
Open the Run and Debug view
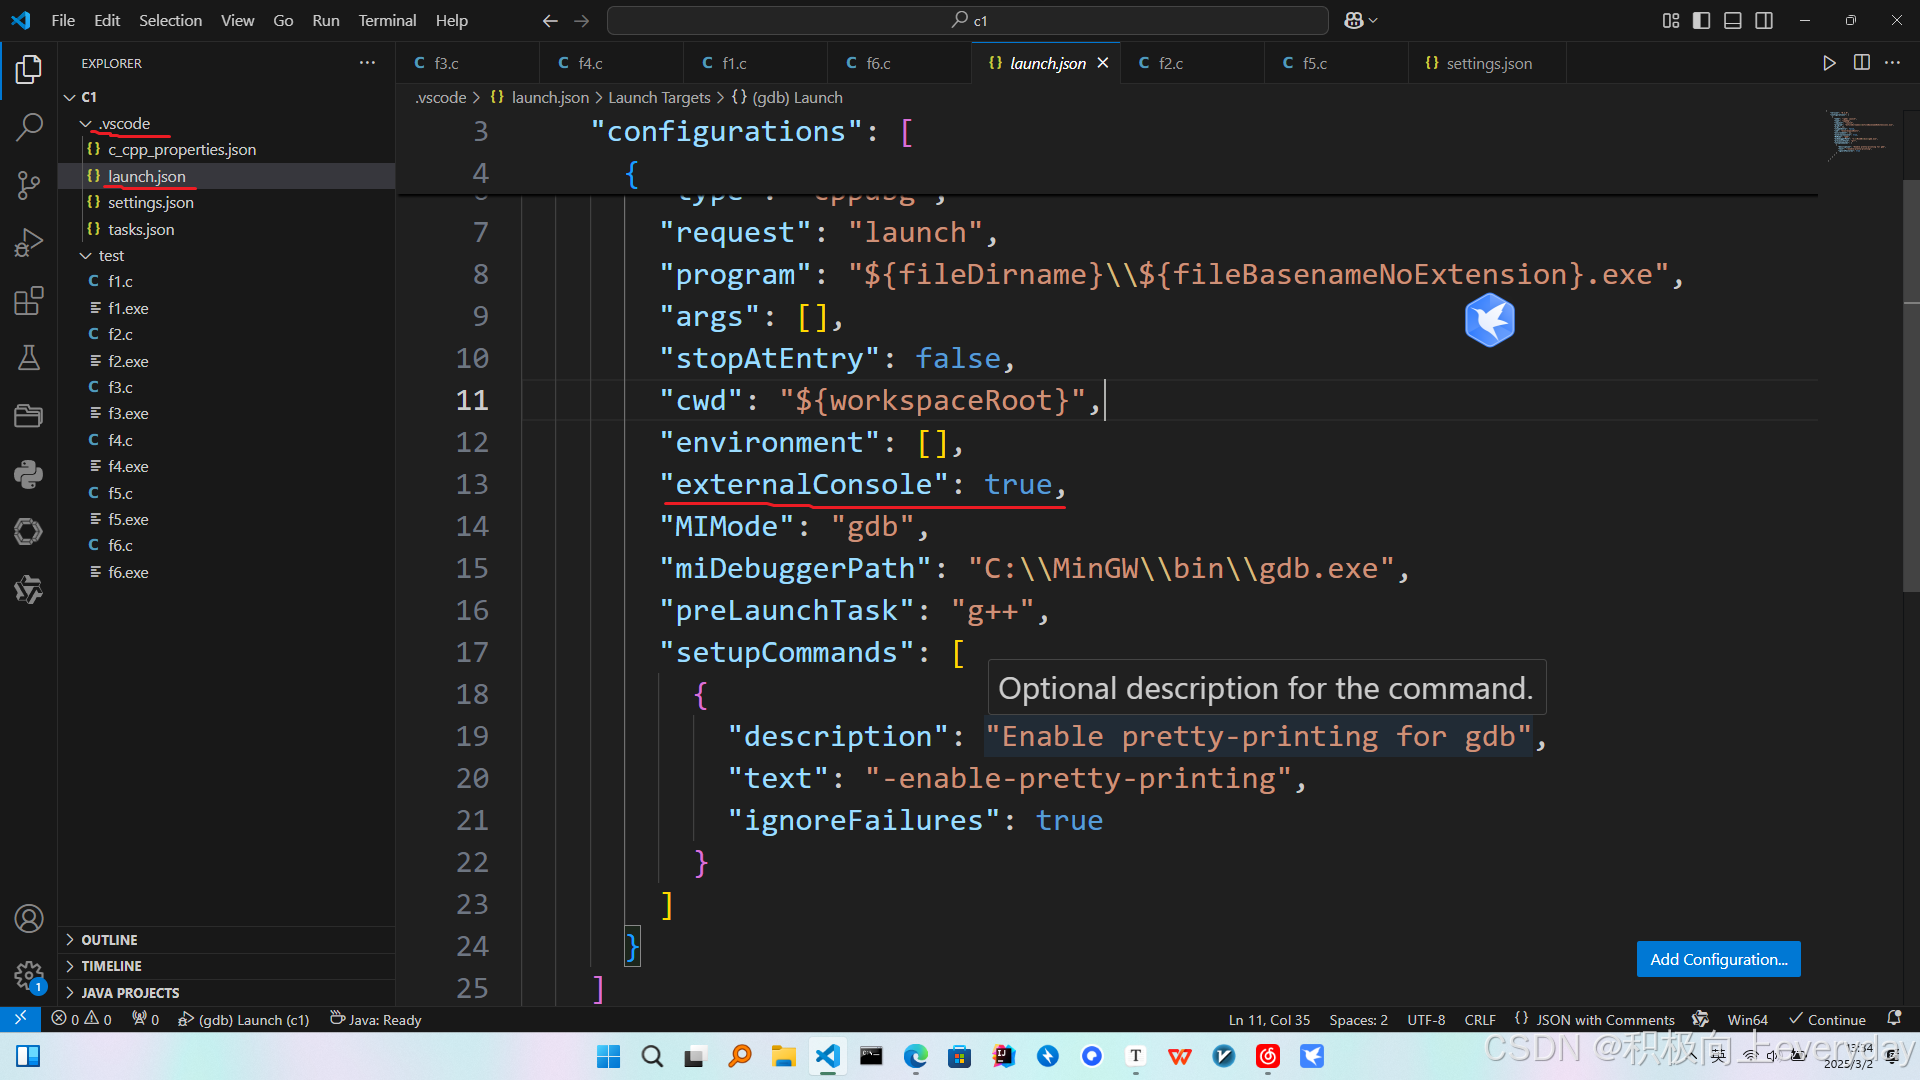click(x=29, y=241)
